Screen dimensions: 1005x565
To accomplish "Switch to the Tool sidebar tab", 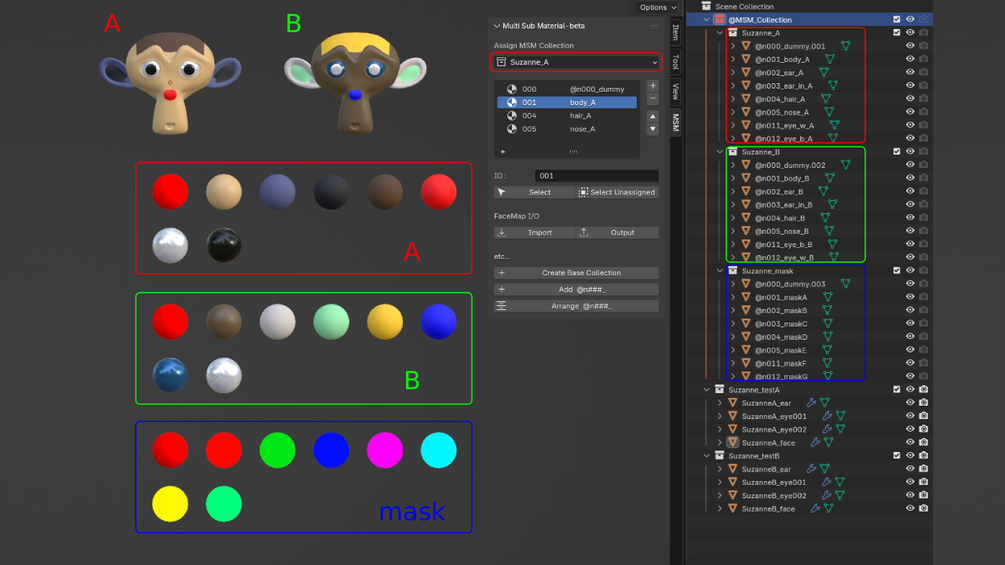I will (676, 62).
